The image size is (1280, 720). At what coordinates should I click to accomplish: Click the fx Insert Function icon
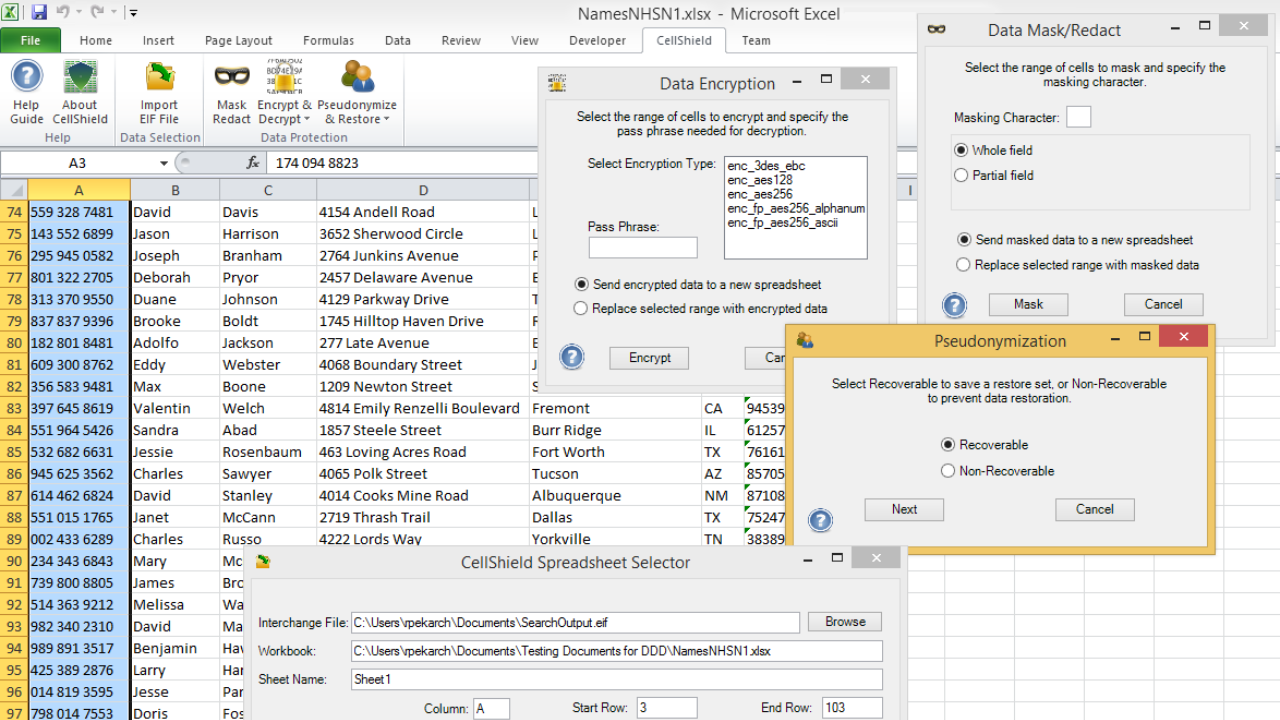pos(253,163)
